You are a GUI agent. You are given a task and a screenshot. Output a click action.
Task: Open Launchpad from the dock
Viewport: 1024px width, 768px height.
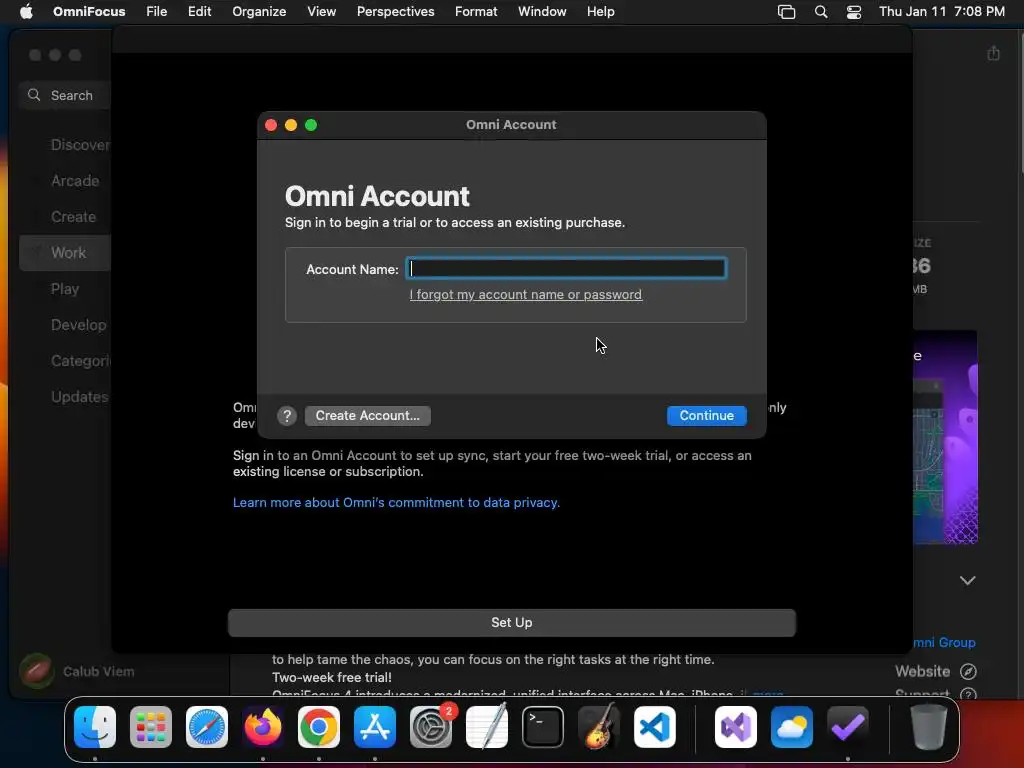pyautogui.click(x=151, y=727)
